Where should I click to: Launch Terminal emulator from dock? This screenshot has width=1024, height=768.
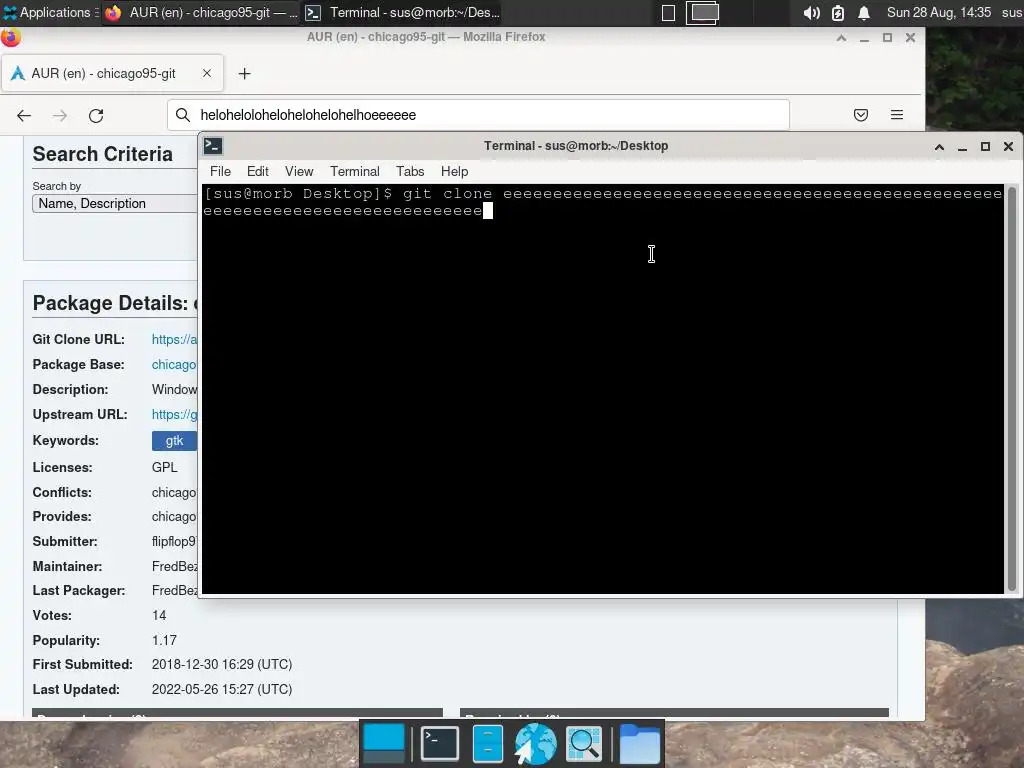tap(439, 743)
